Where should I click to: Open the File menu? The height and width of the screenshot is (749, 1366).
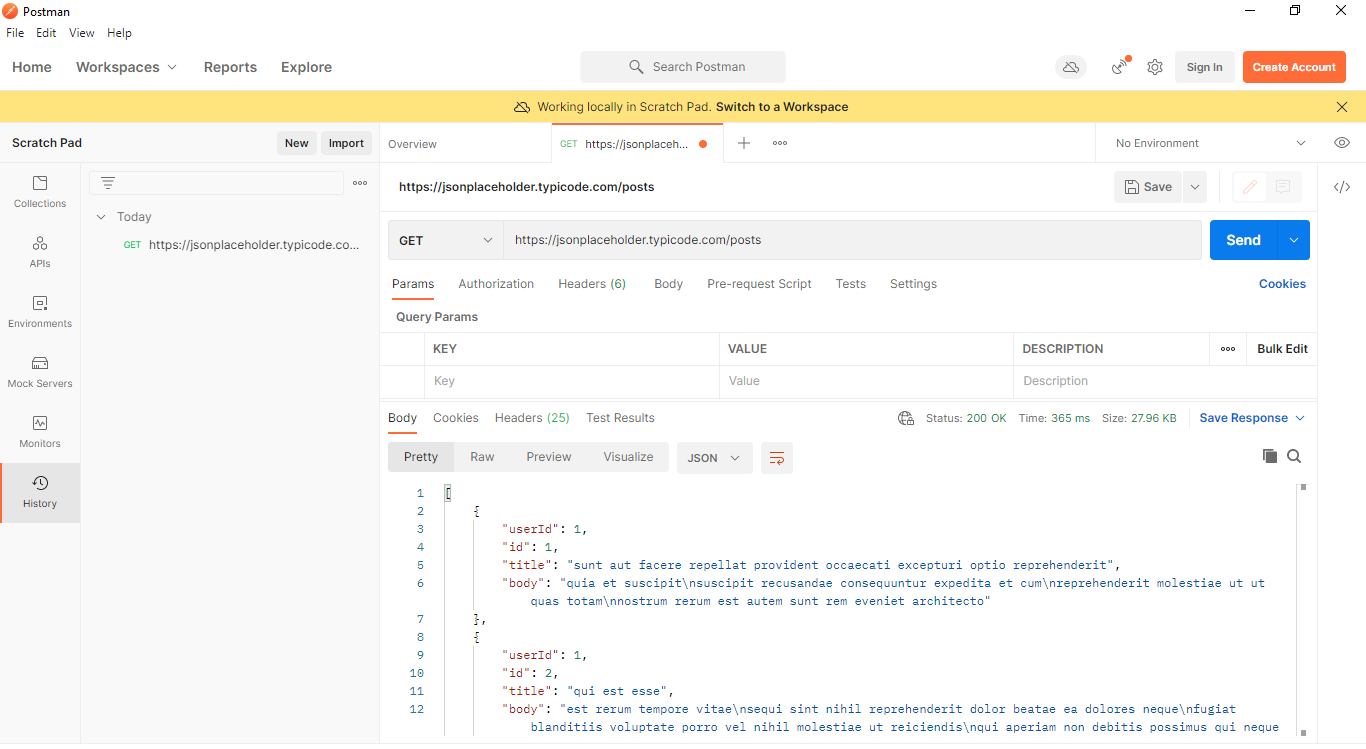(x=15, y=33)
